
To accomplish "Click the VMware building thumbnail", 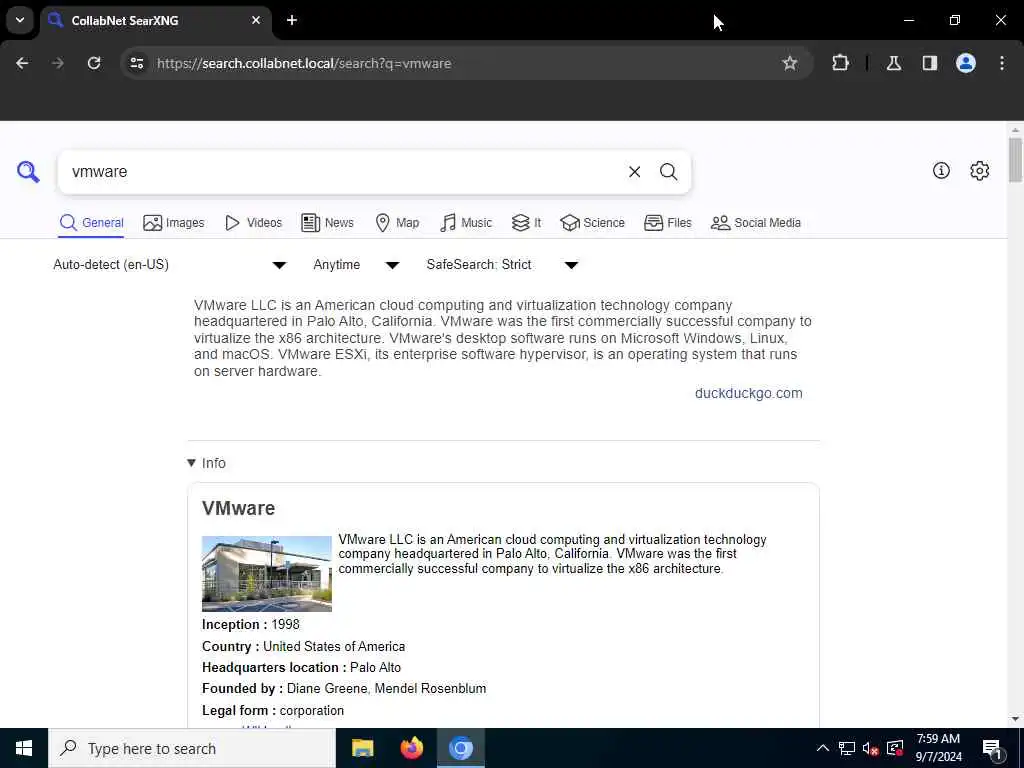I will tap(266, 573).
